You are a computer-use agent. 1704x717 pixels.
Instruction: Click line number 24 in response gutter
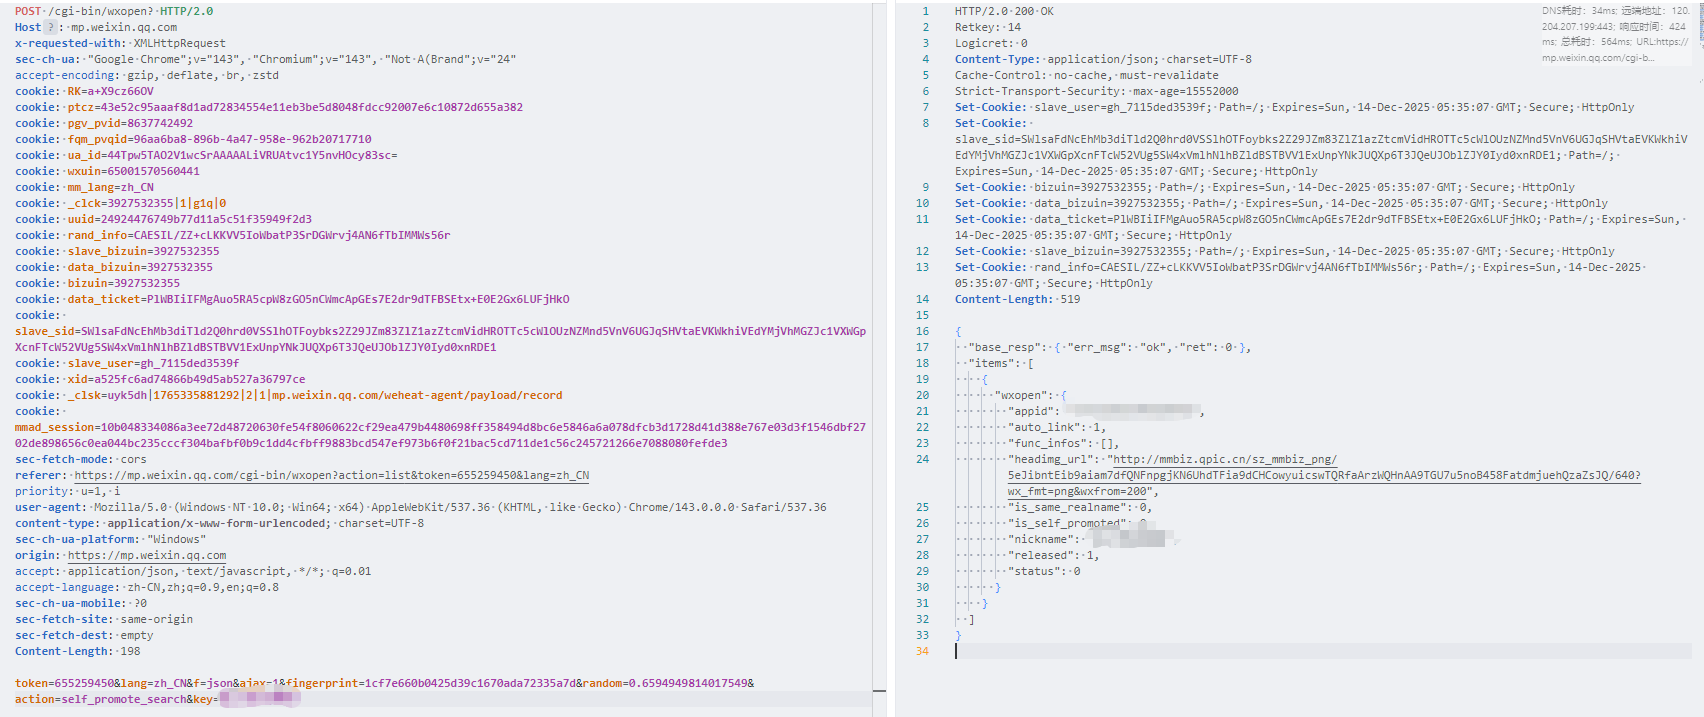click(922, 459)
